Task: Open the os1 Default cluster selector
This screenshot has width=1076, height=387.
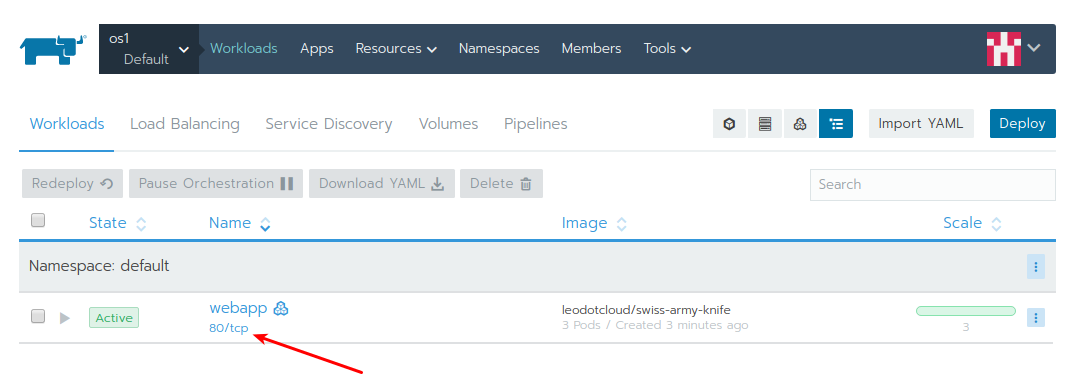Action: 149,49
